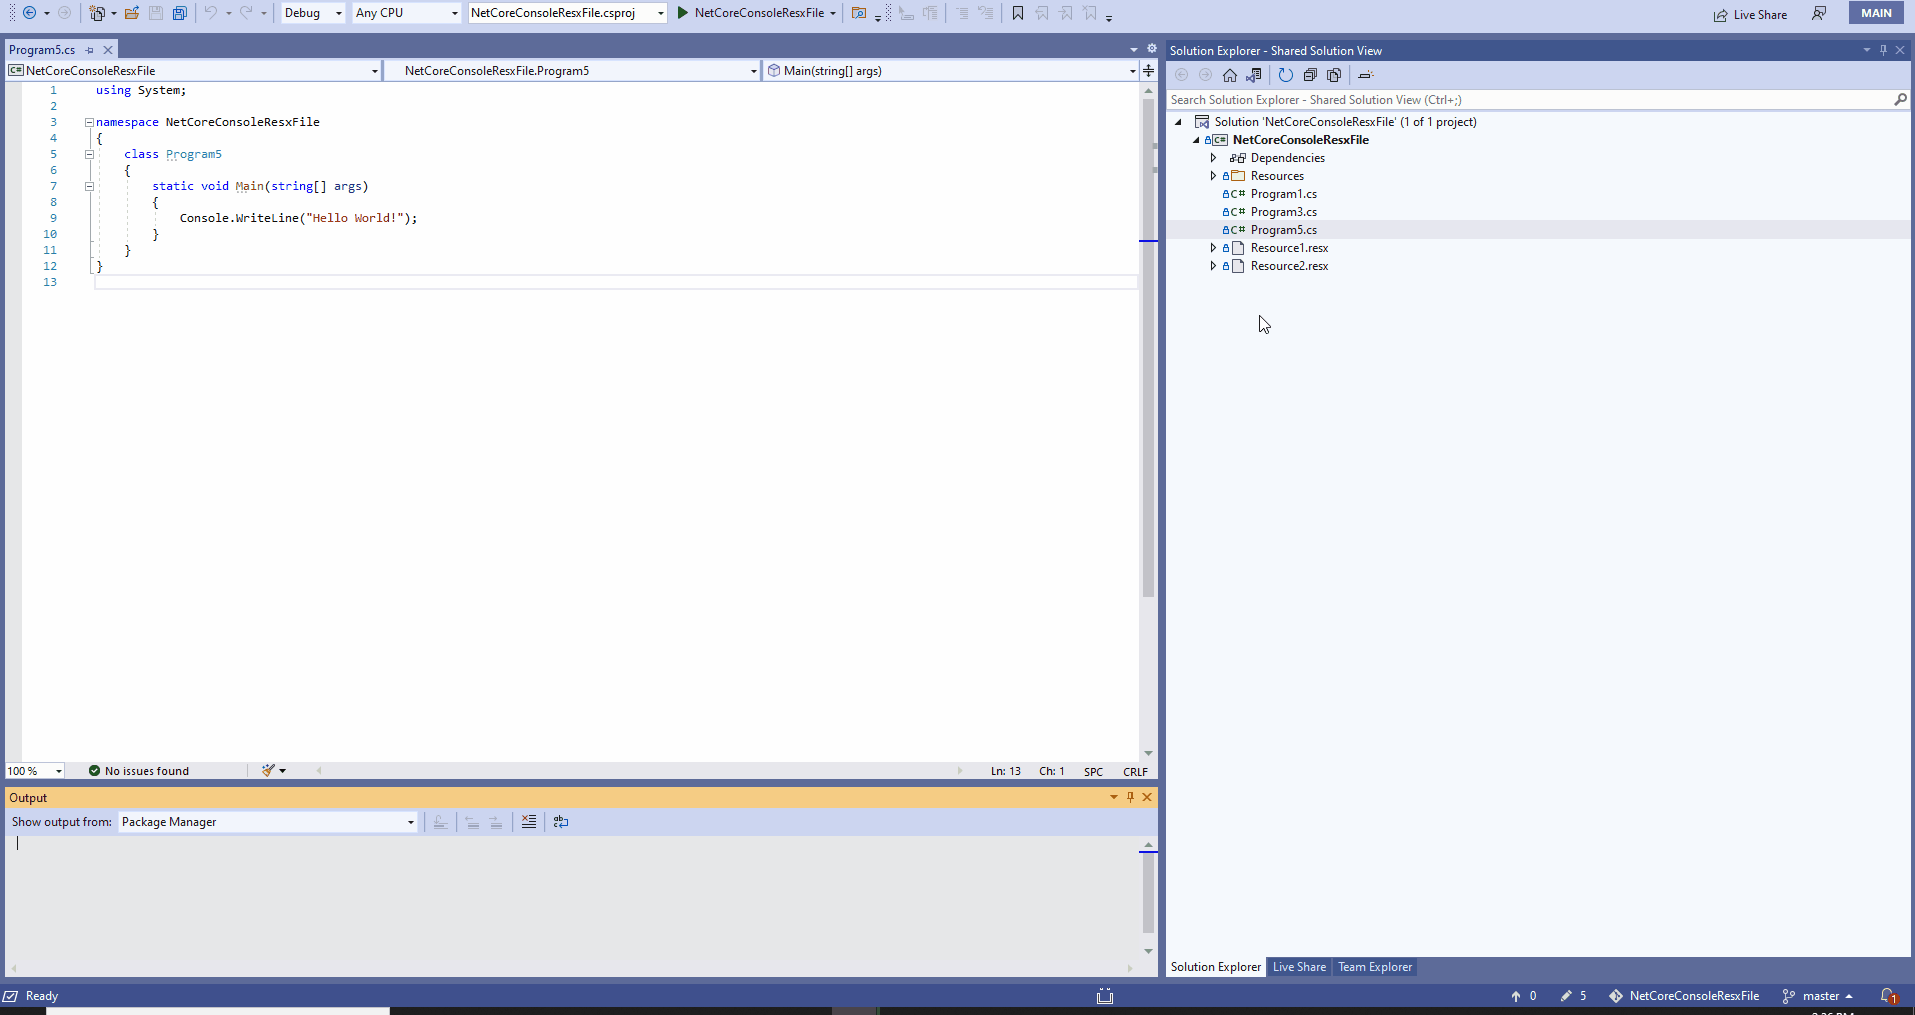Click the Navigate Backward arrow in Solution Explorer
Viewport: 1915px width, 1015px height.
(1182, 74)
